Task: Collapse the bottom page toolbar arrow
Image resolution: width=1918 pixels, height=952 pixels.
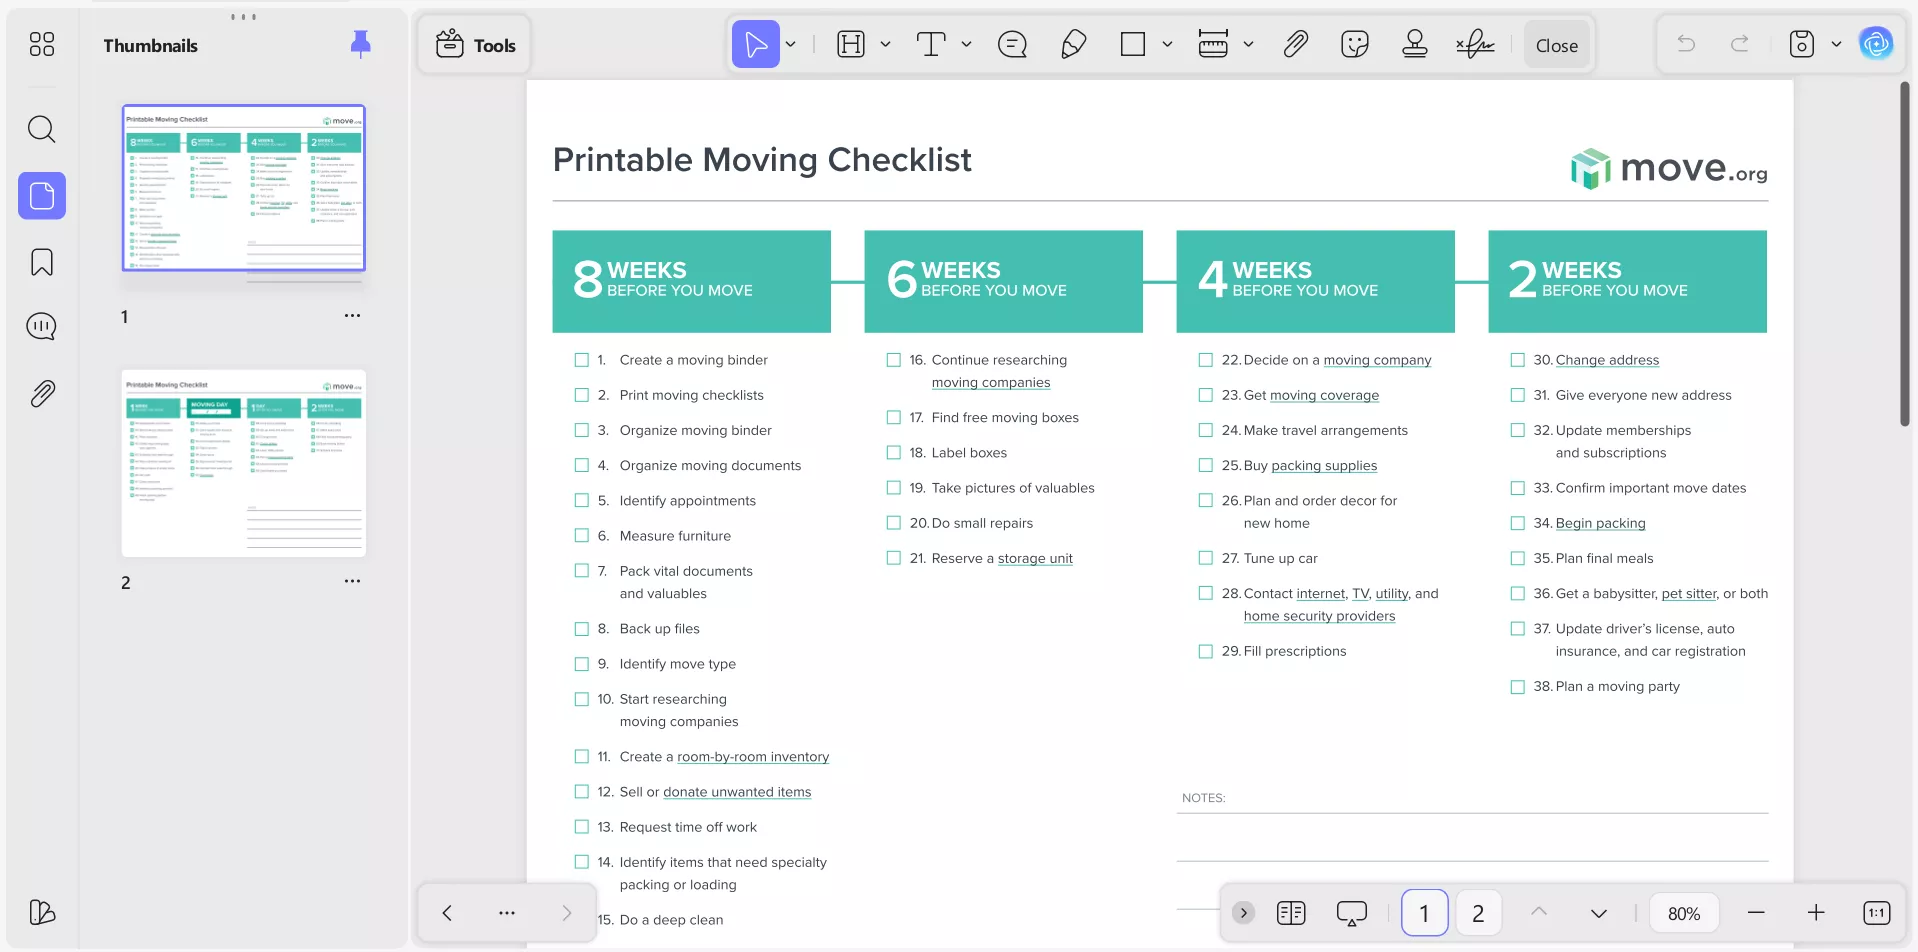Action: coord(1243,913)
